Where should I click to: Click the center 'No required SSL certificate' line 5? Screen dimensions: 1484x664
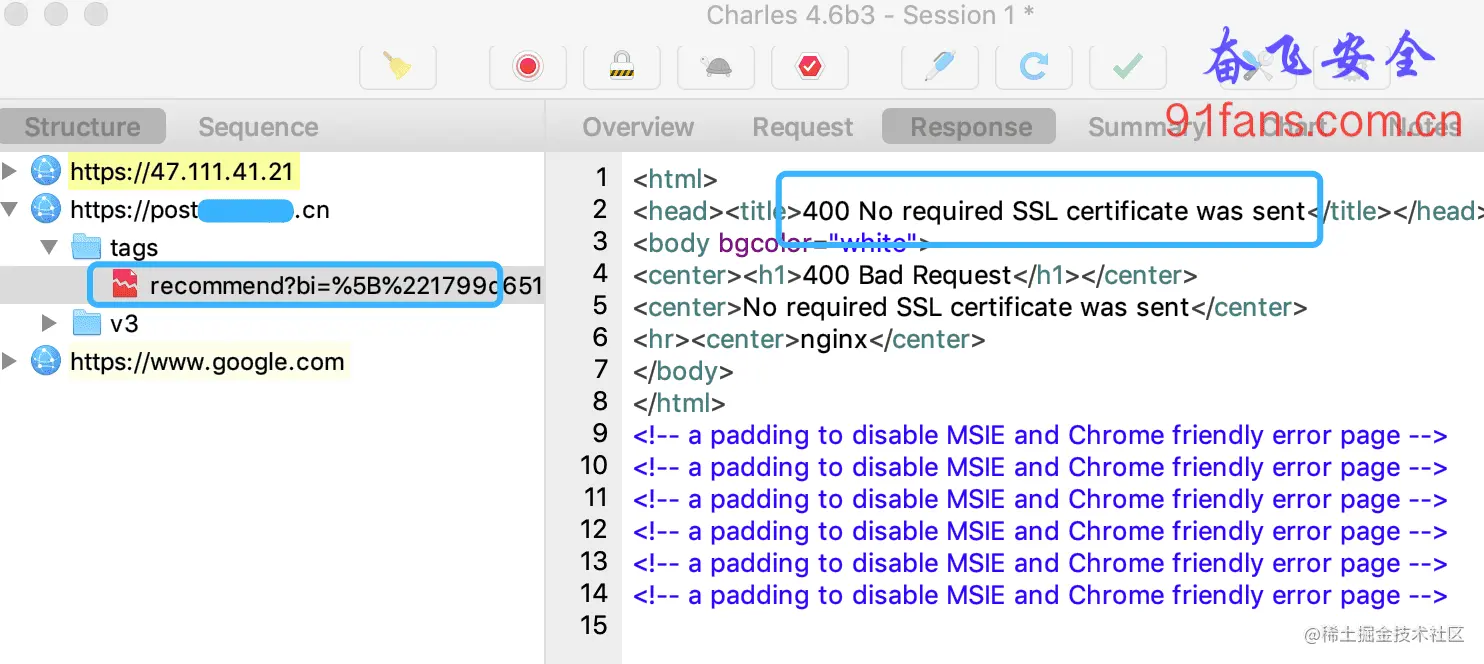coord(970,307)
